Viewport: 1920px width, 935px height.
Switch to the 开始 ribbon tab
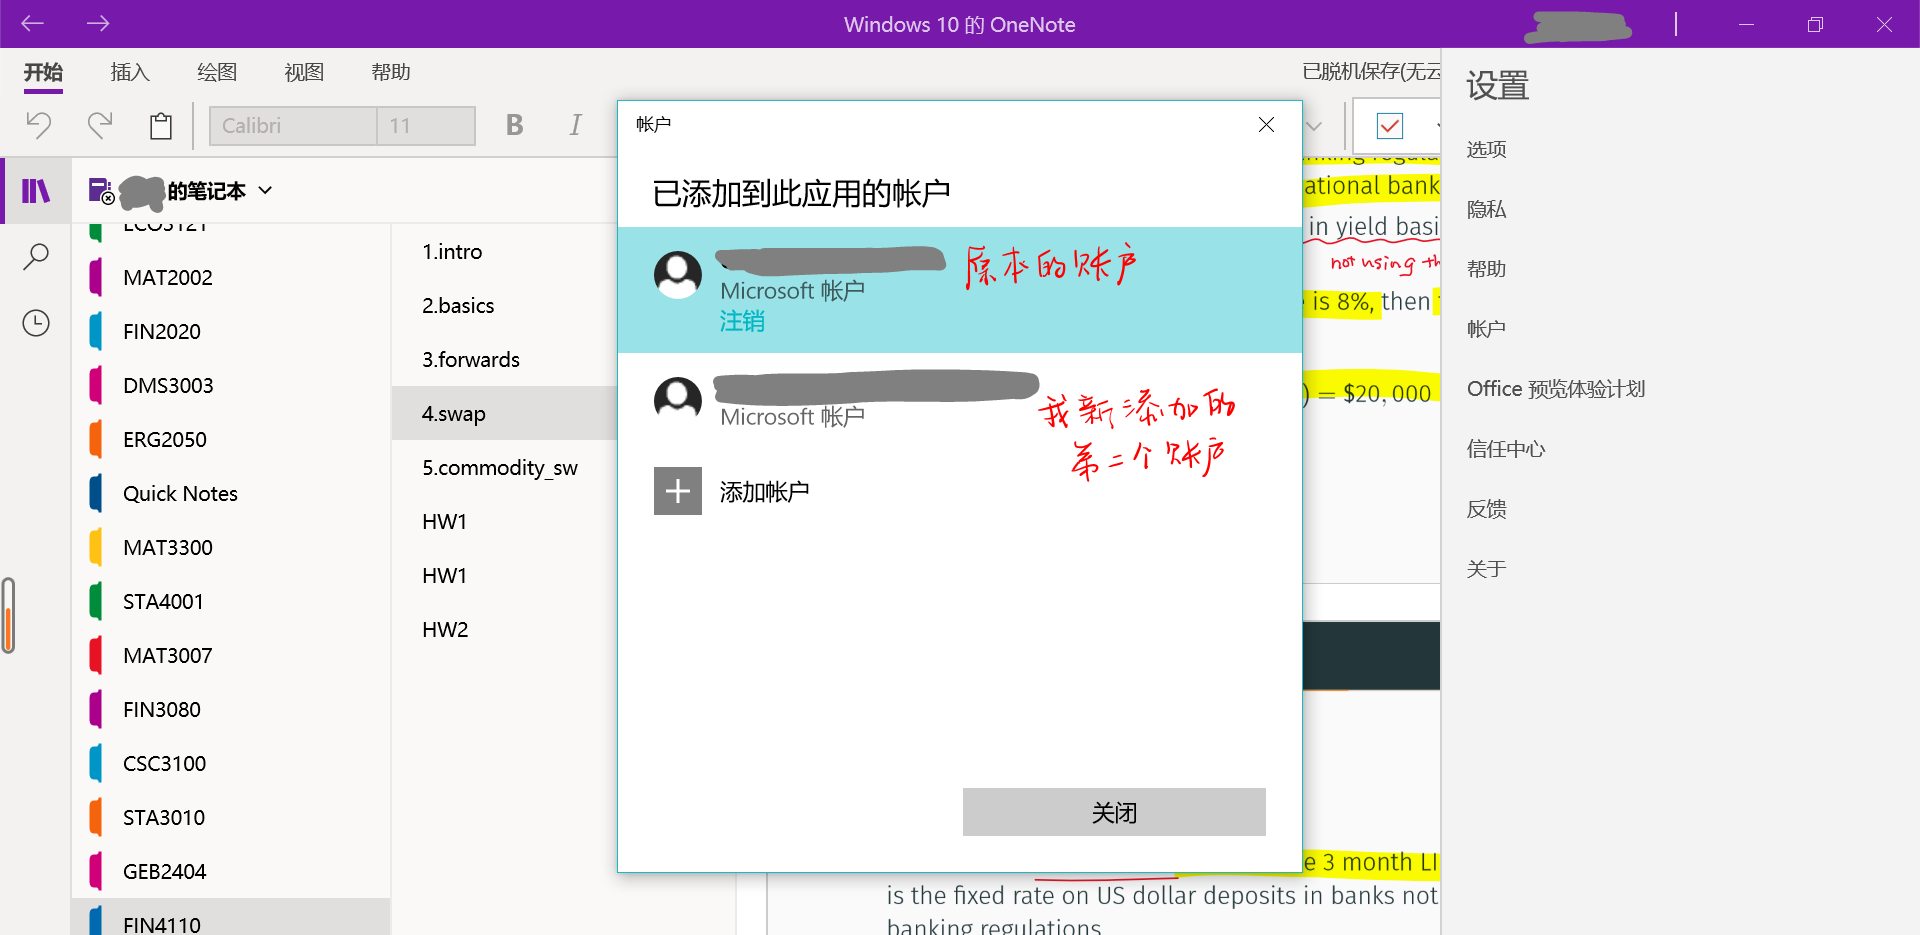43,72
